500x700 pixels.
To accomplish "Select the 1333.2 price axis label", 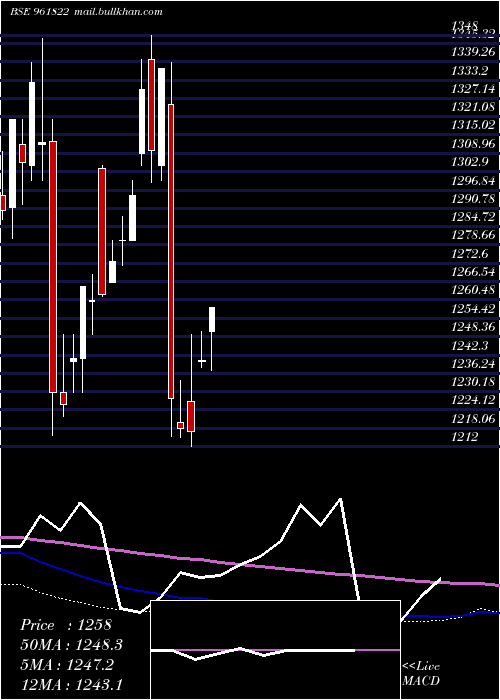I will pyautogui.click(x=470, y=71).
